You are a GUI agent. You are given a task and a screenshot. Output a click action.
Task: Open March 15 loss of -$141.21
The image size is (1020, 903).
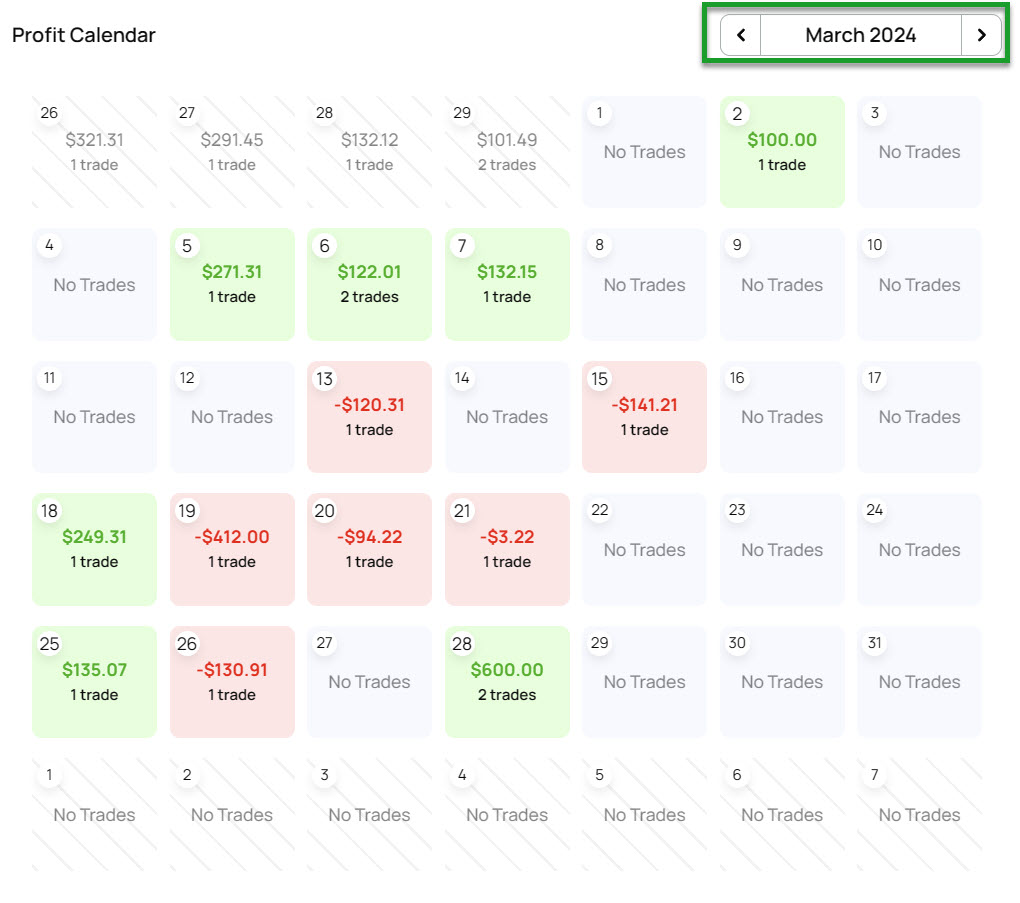click(644, 417)
